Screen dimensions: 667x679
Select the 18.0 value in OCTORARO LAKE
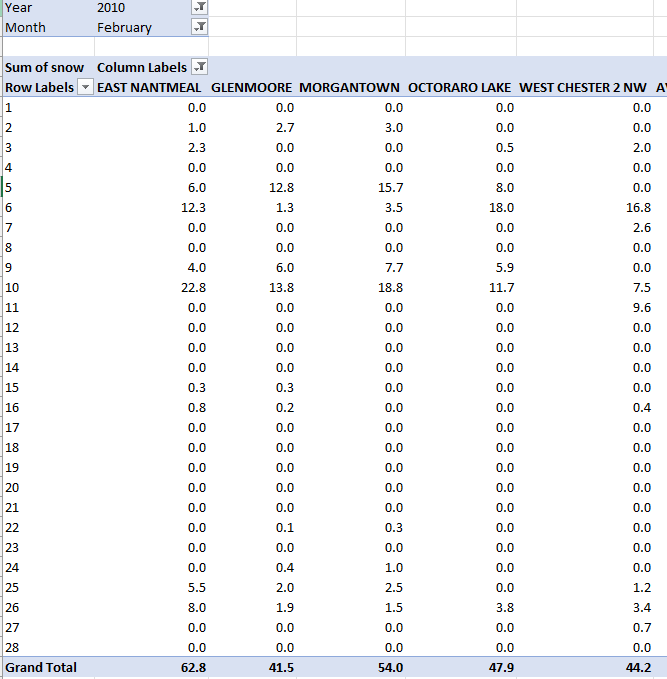(497, 207)
